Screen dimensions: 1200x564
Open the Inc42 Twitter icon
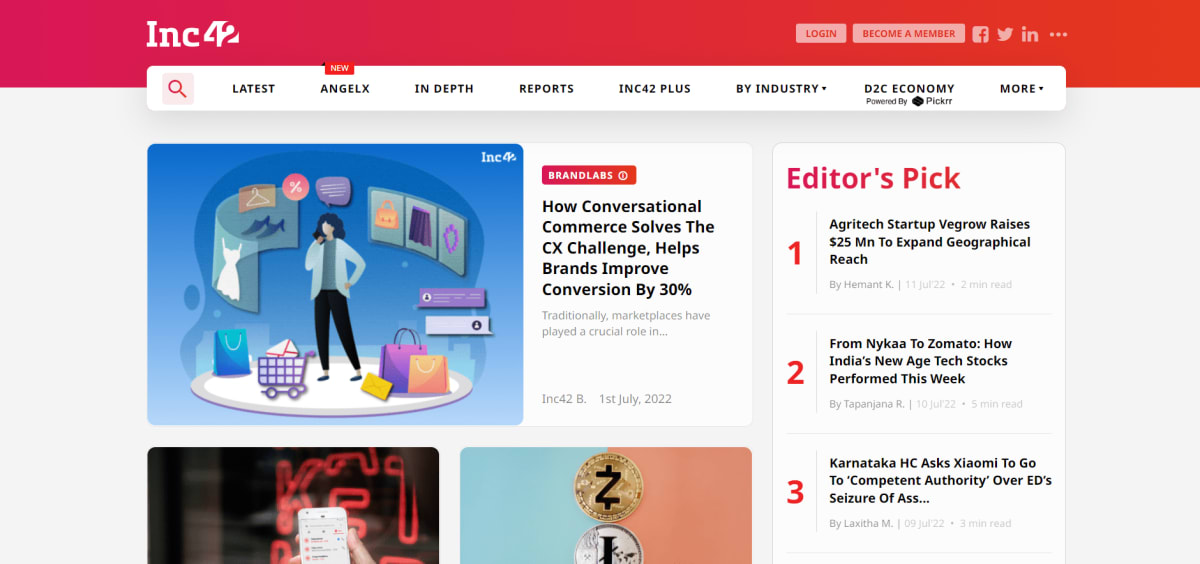(x=1005, y=34)
